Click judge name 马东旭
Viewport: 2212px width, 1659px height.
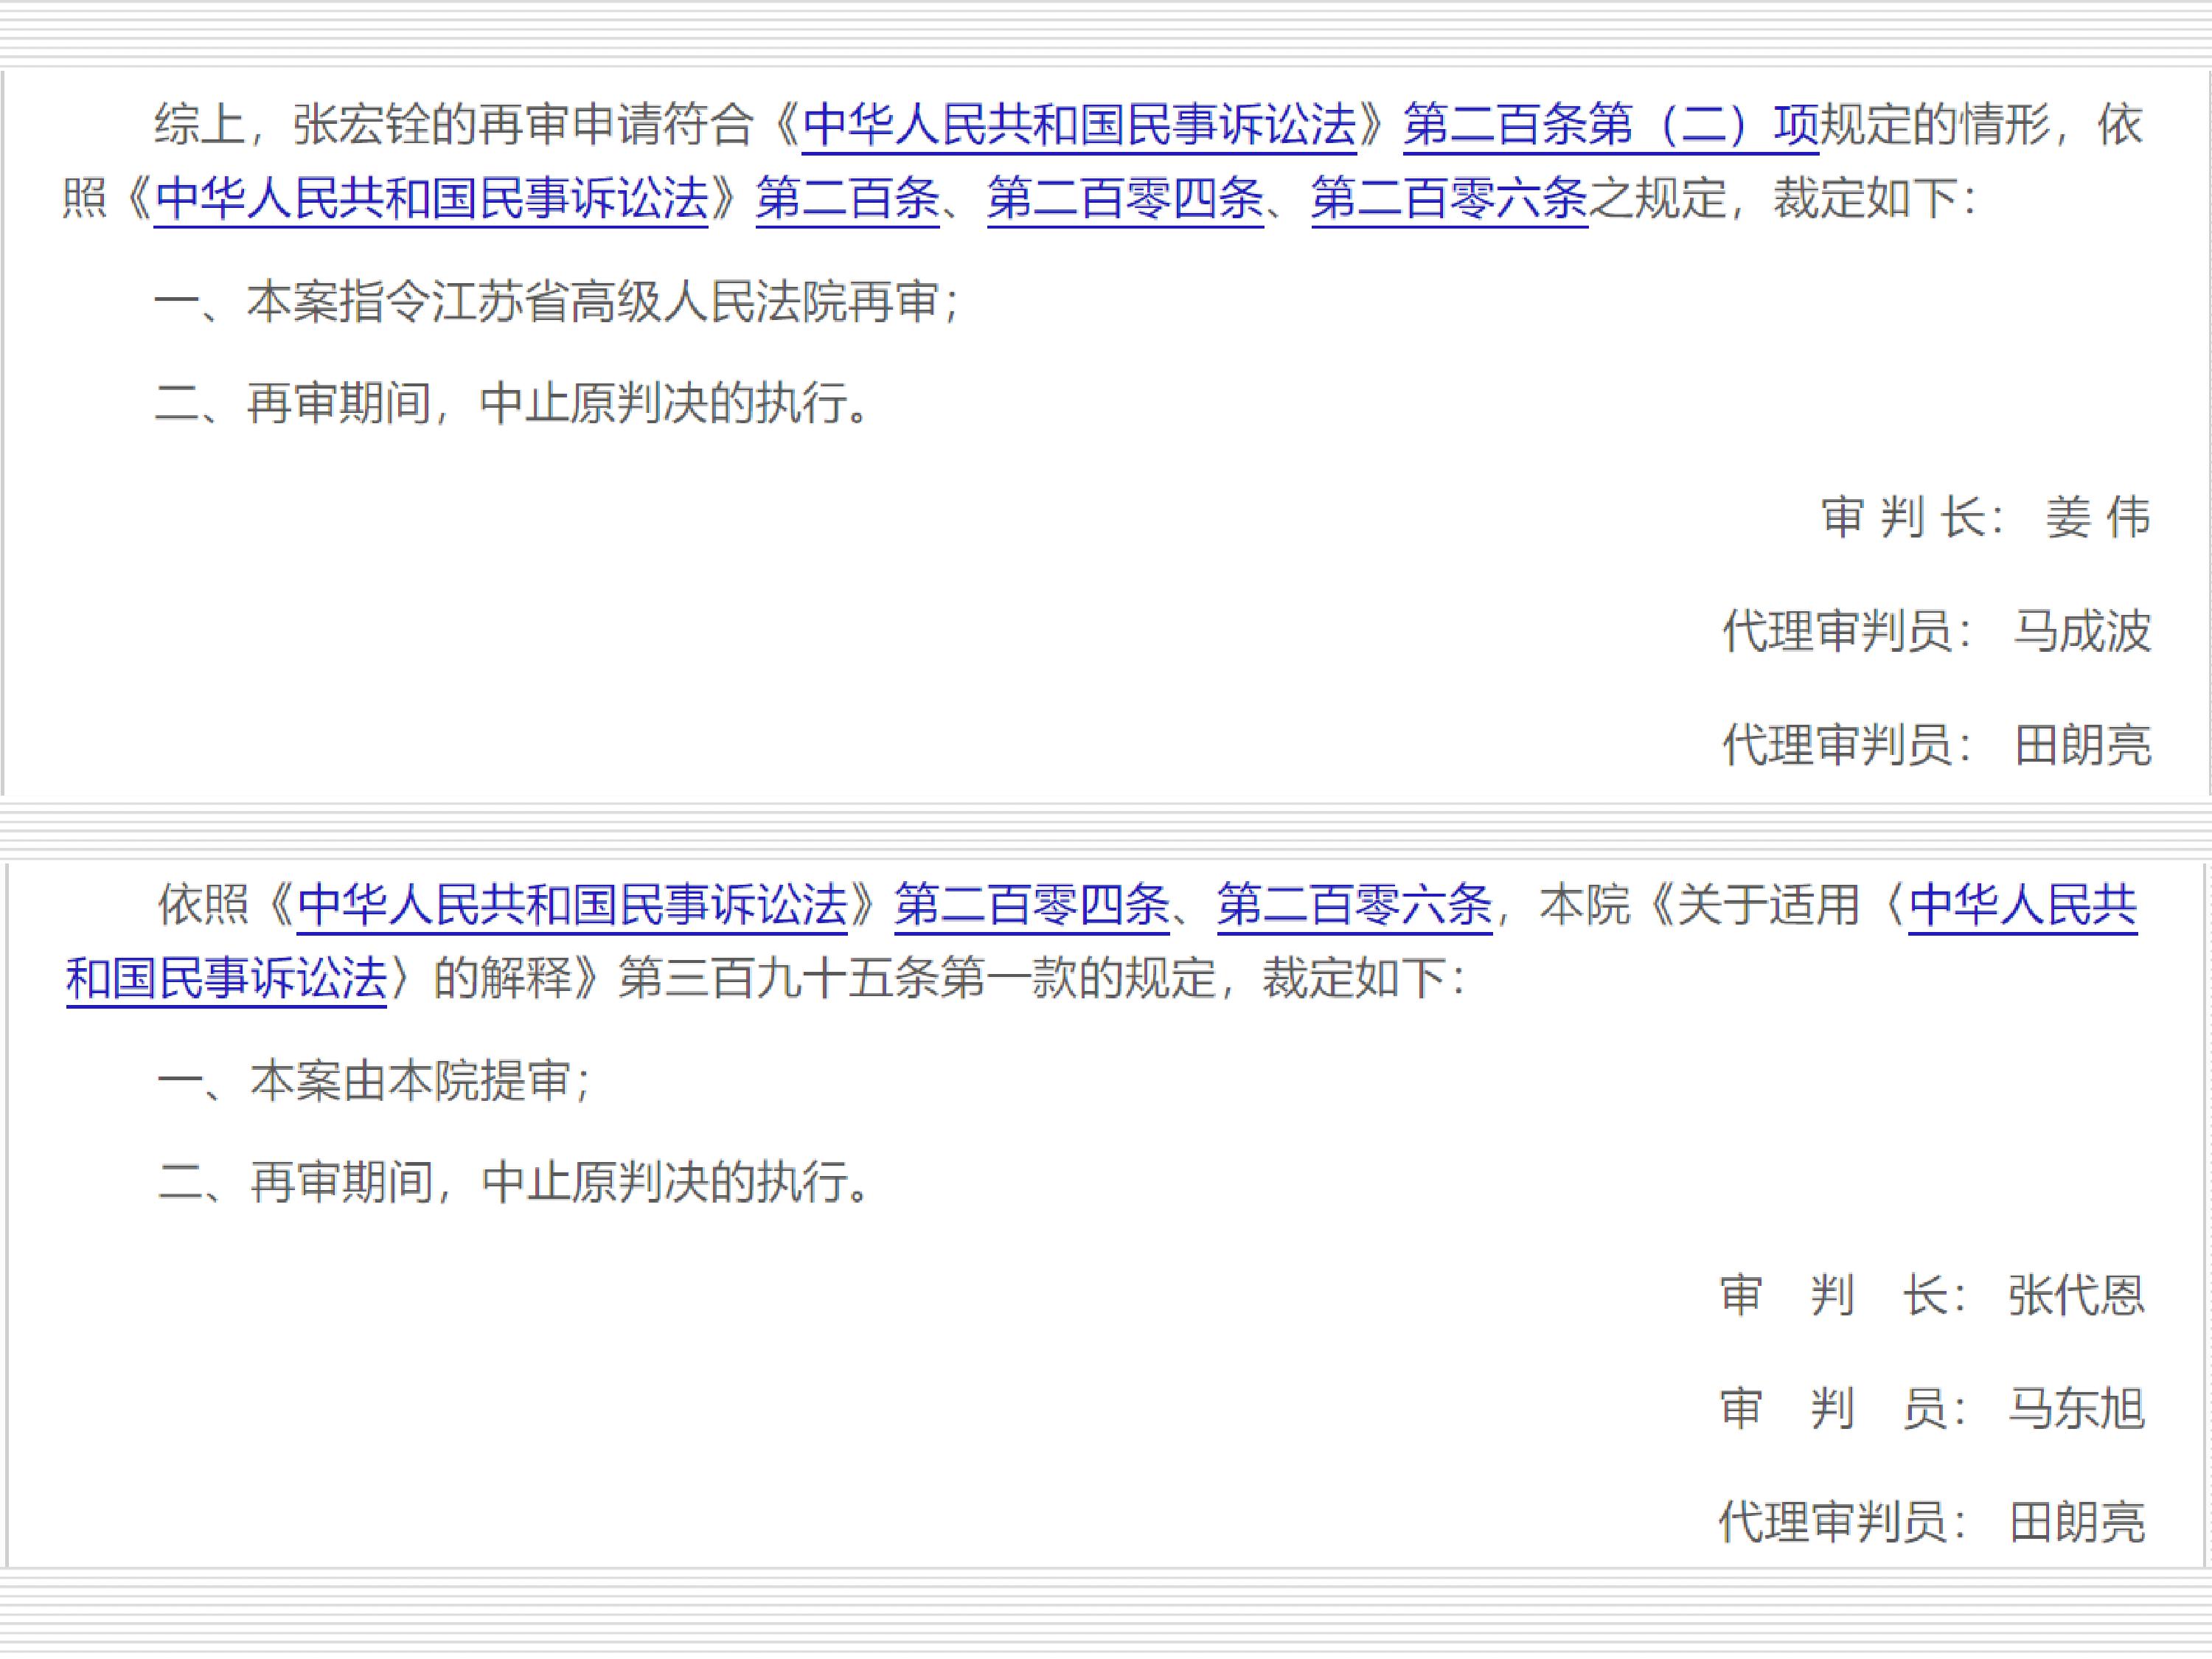coord(2076,1409)
